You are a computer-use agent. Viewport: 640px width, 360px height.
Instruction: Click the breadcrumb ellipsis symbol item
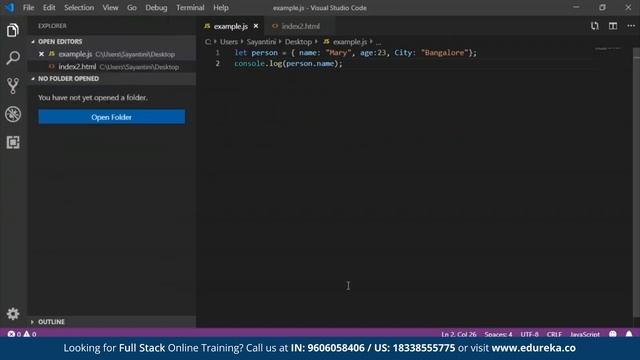(379, 42)
